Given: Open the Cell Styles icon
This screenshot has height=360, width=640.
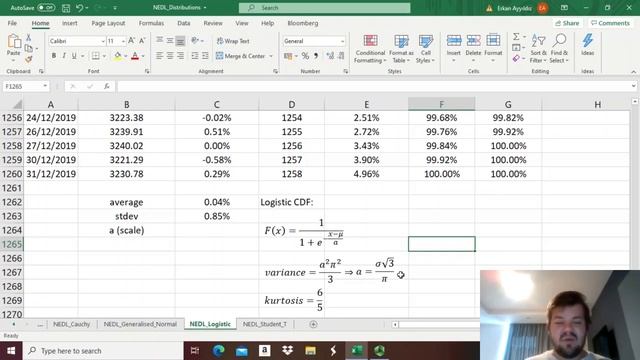Looking at the screenshot, I should pos(425,41).
